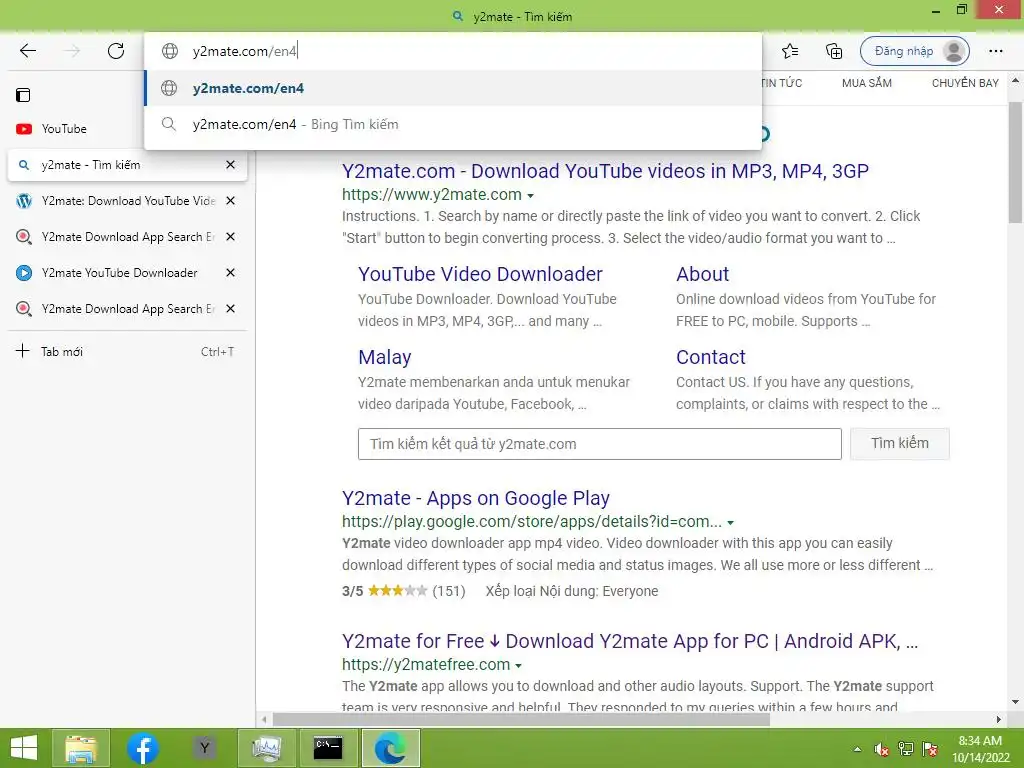Switch to YouTube tab
The width and height of the screenshot is (1024, 768).
tap(64, 129)
